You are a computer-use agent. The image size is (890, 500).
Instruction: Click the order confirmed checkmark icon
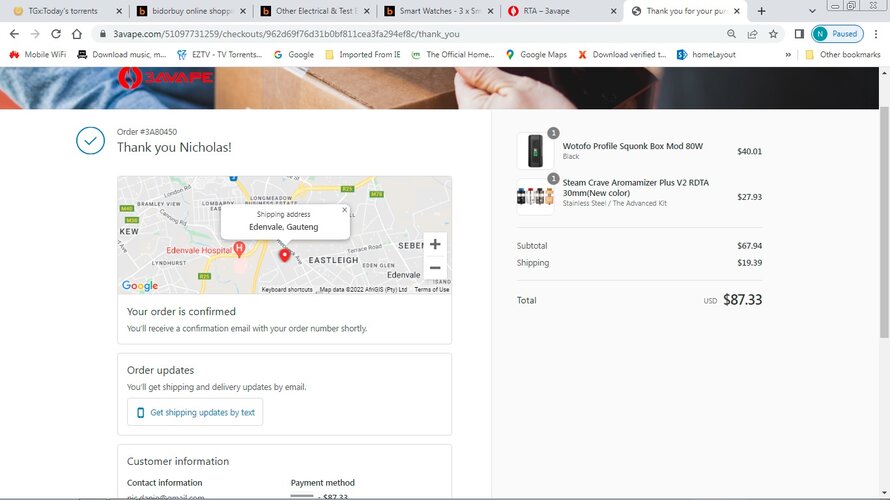[x=90, y=140]
